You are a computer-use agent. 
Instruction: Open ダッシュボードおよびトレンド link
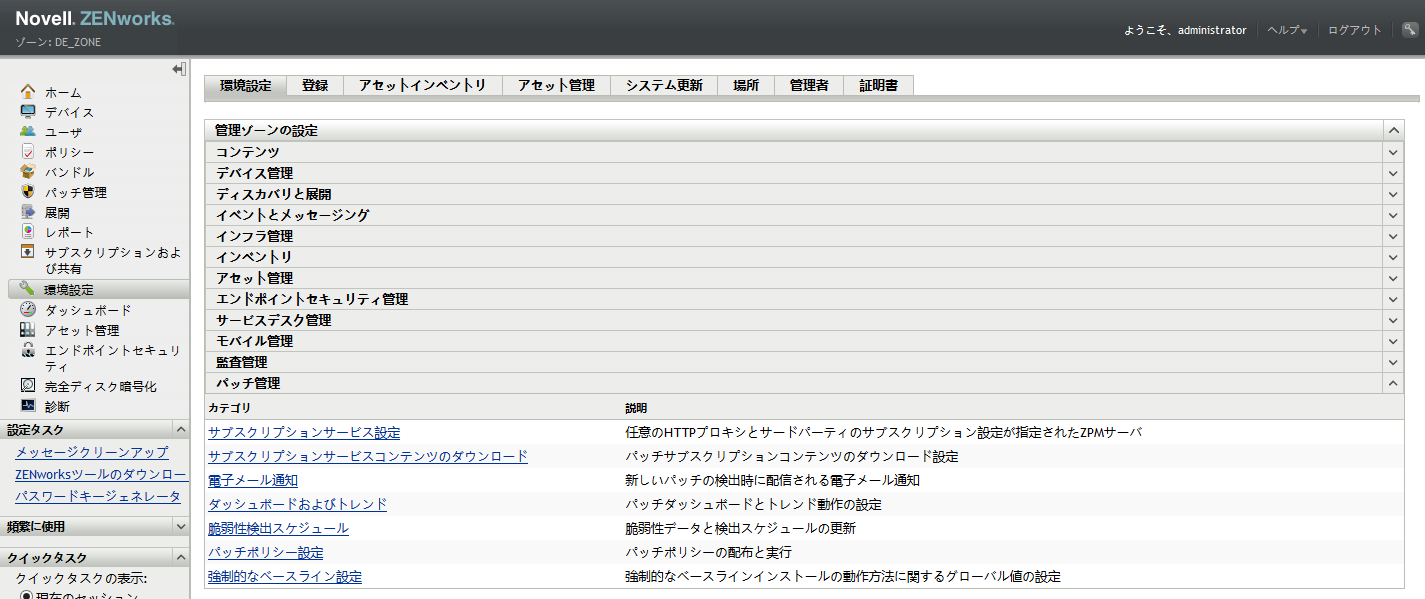pos(297,505)
